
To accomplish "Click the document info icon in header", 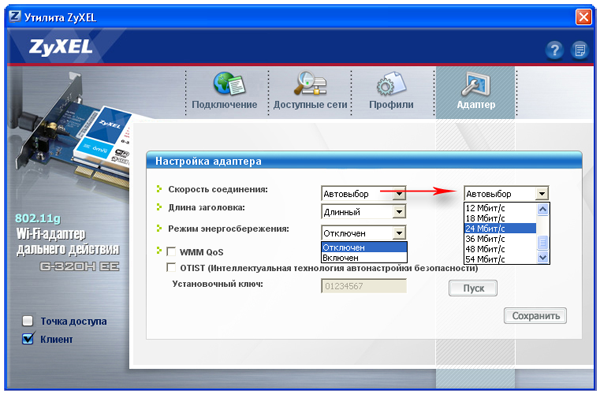I will [580, 50].
